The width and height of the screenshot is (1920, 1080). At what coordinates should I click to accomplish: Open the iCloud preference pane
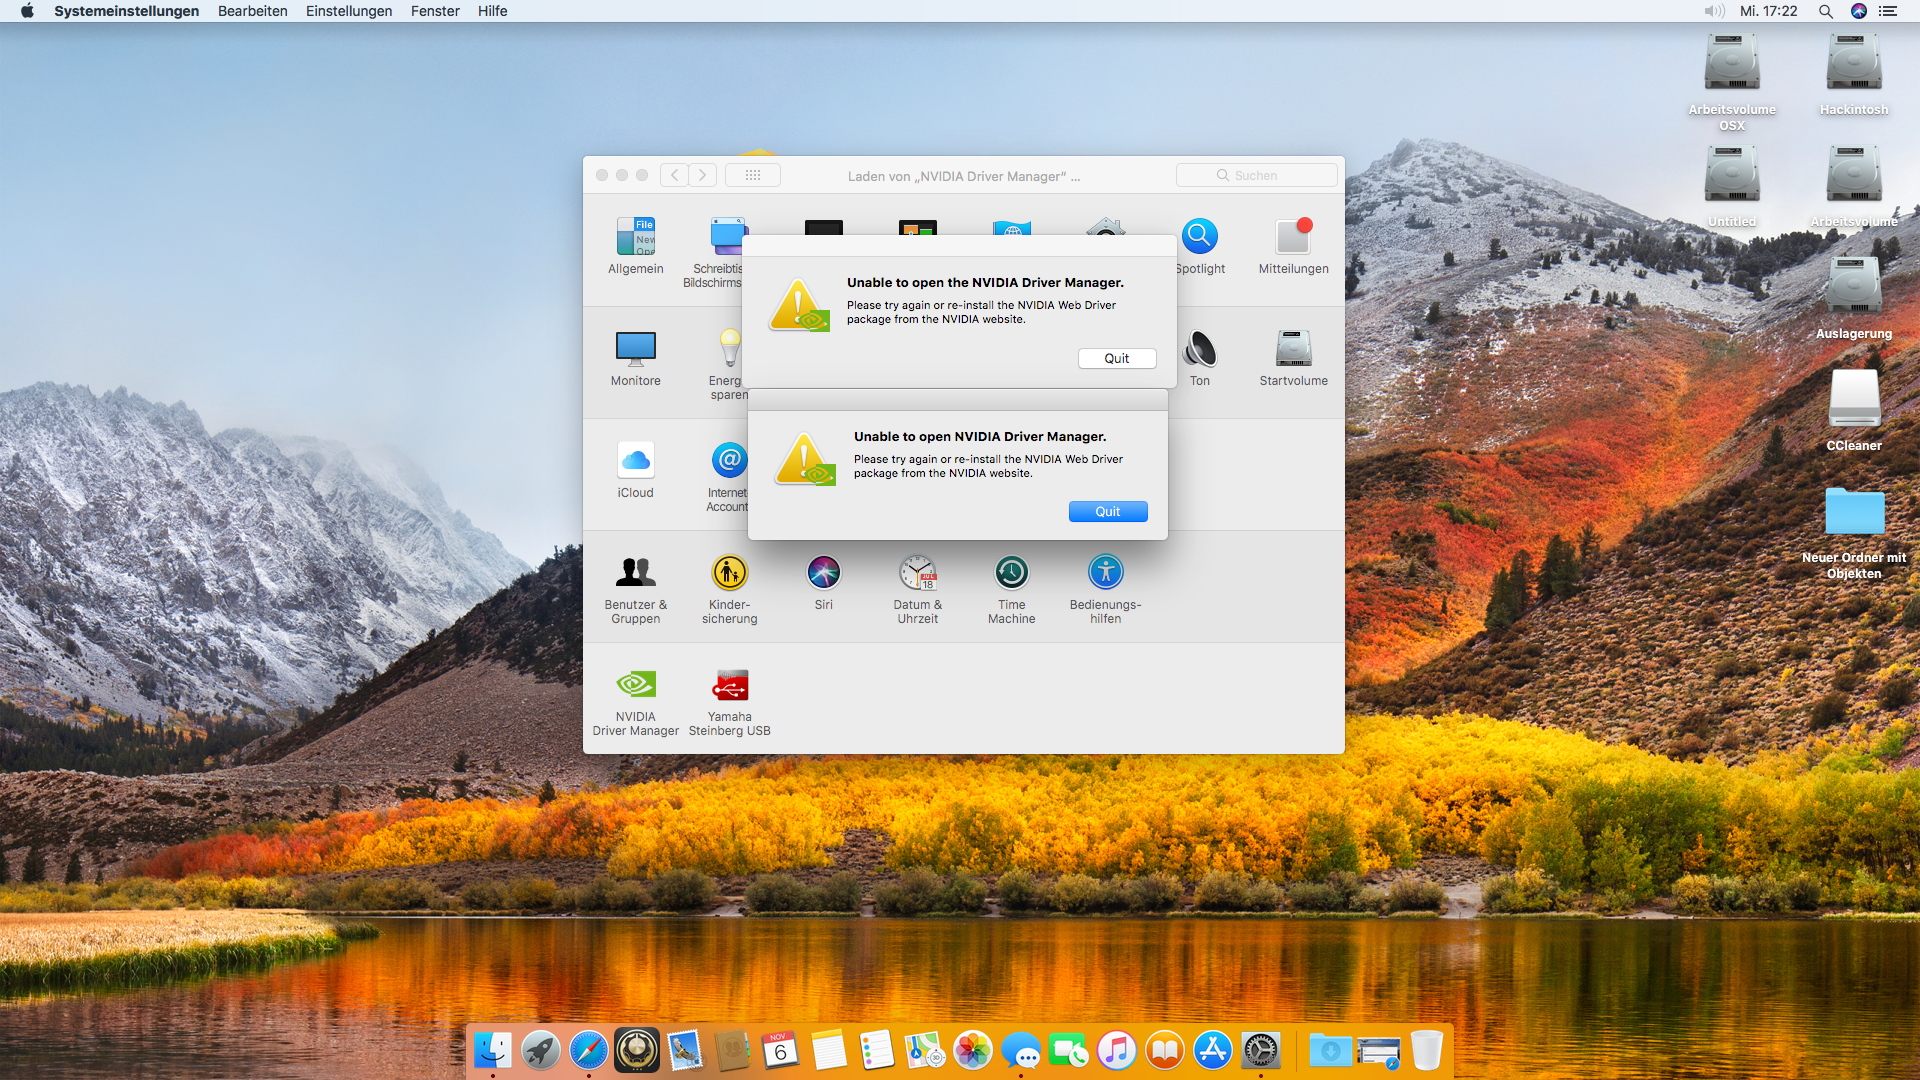click(636, 470)
